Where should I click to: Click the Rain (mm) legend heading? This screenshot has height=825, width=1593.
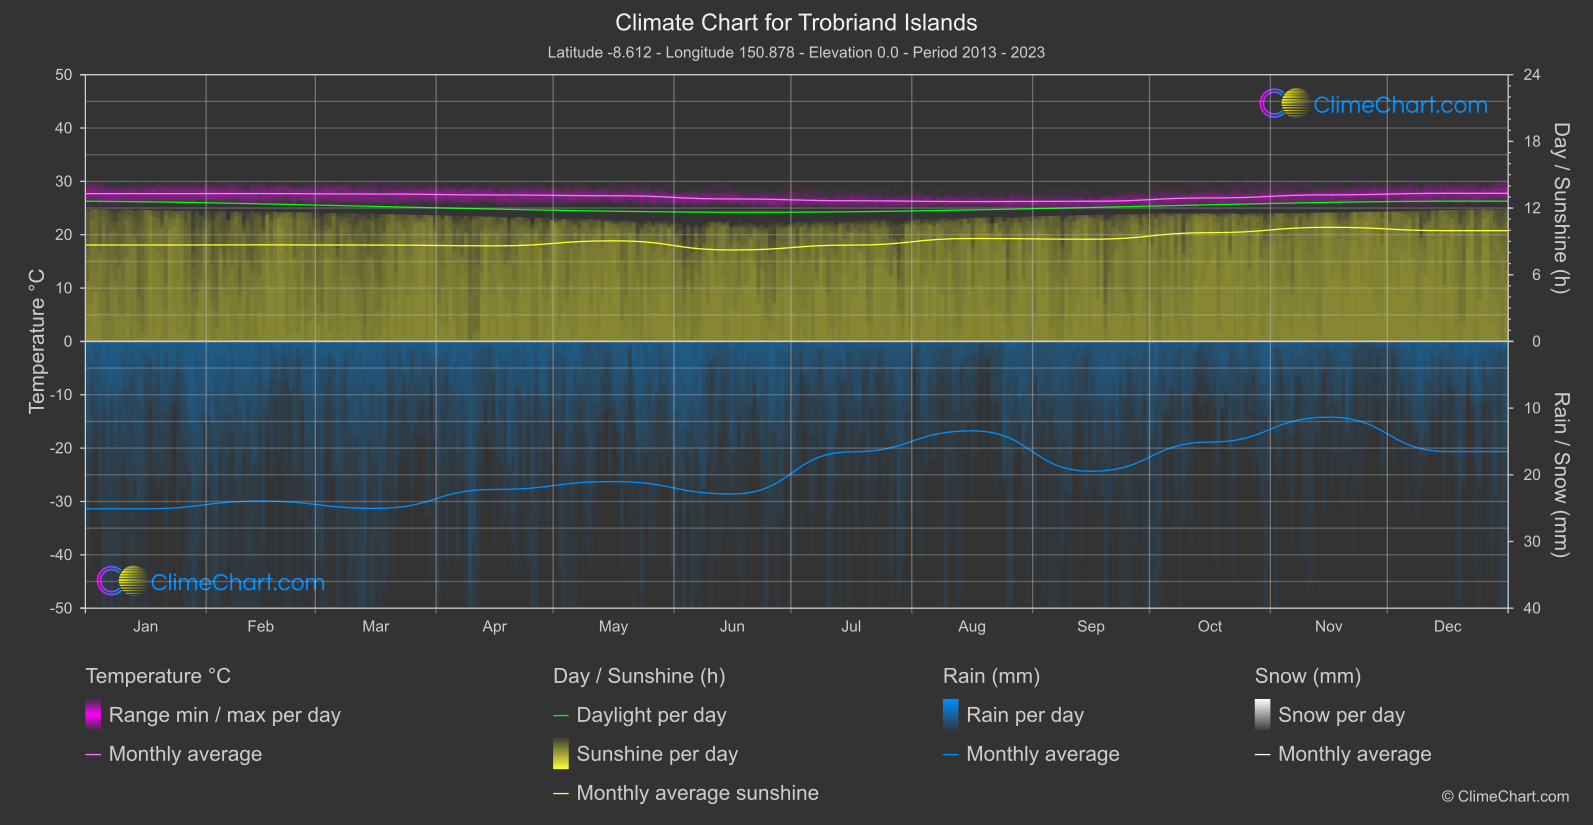(x=991, y=676)
